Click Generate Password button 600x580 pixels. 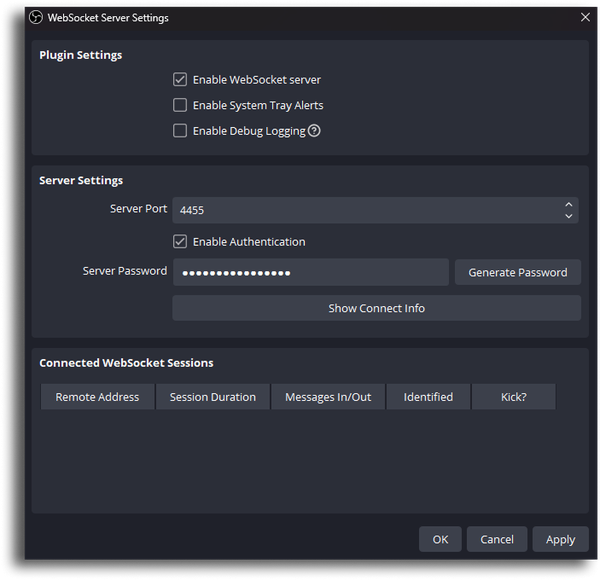[518, 272]
